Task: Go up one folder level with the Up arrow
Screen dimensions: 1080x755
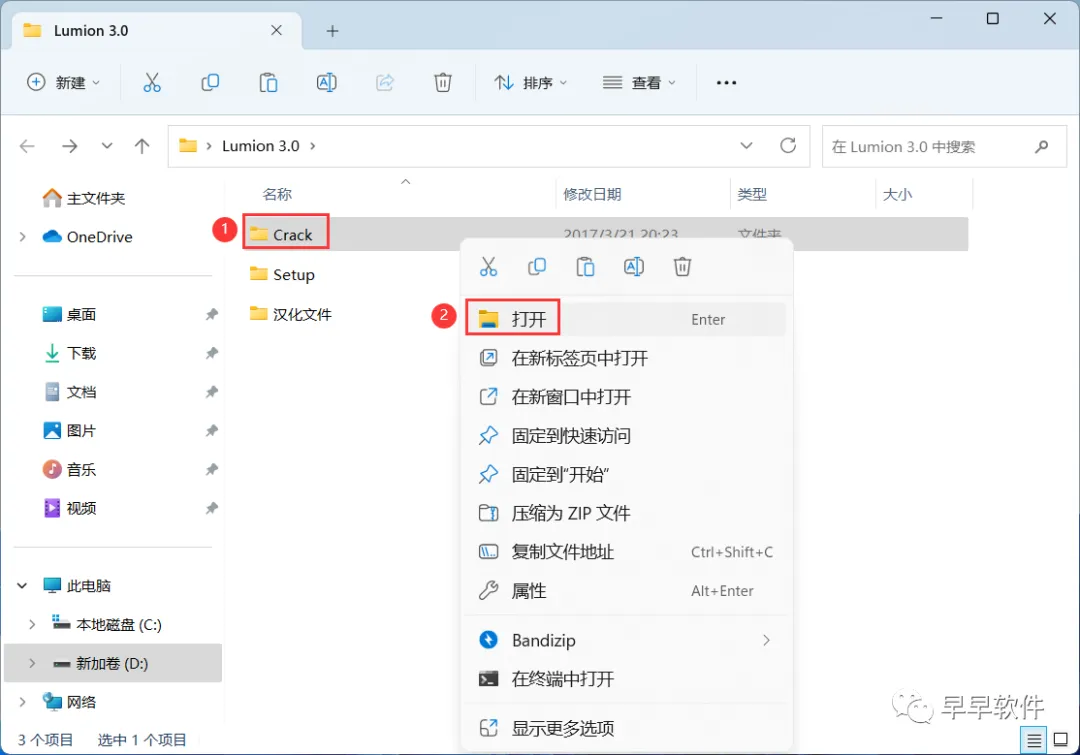Action: [142, 146]
